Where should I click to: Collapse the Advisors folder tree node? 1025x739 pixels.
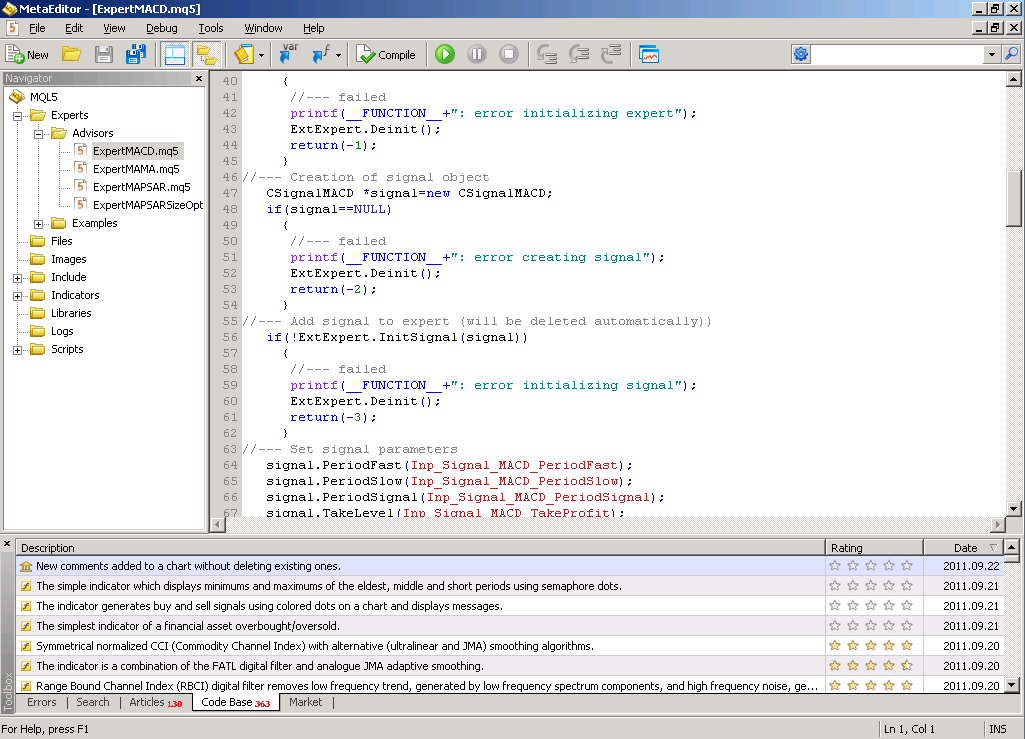tap(39, 133)
